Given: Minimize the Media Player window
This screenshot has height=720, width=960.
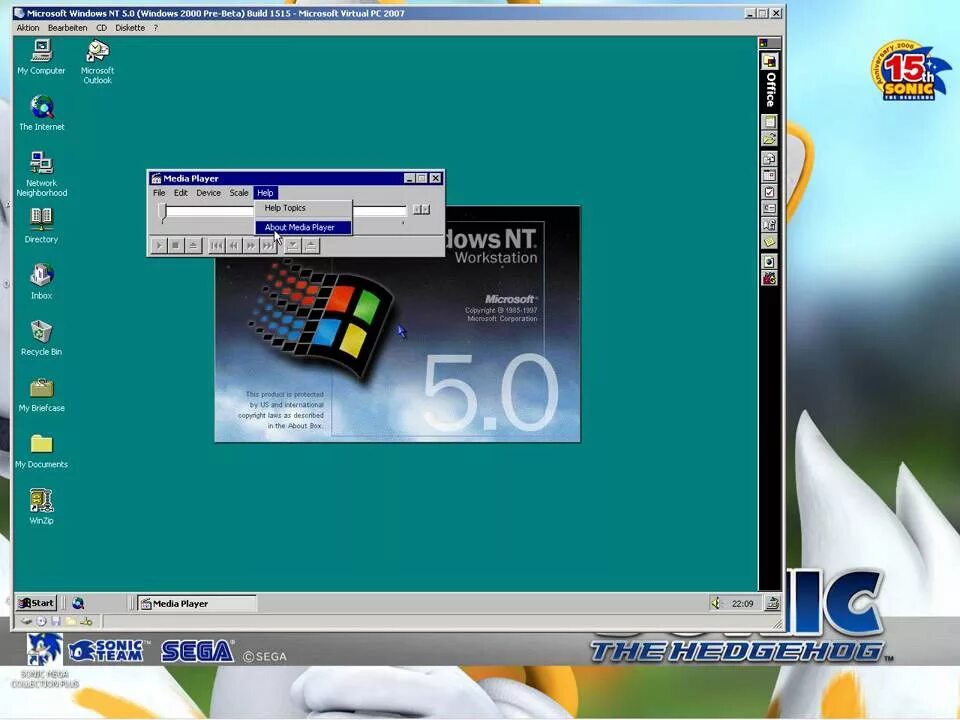Looking at the screenshot, I should click(x=410, y=178).
